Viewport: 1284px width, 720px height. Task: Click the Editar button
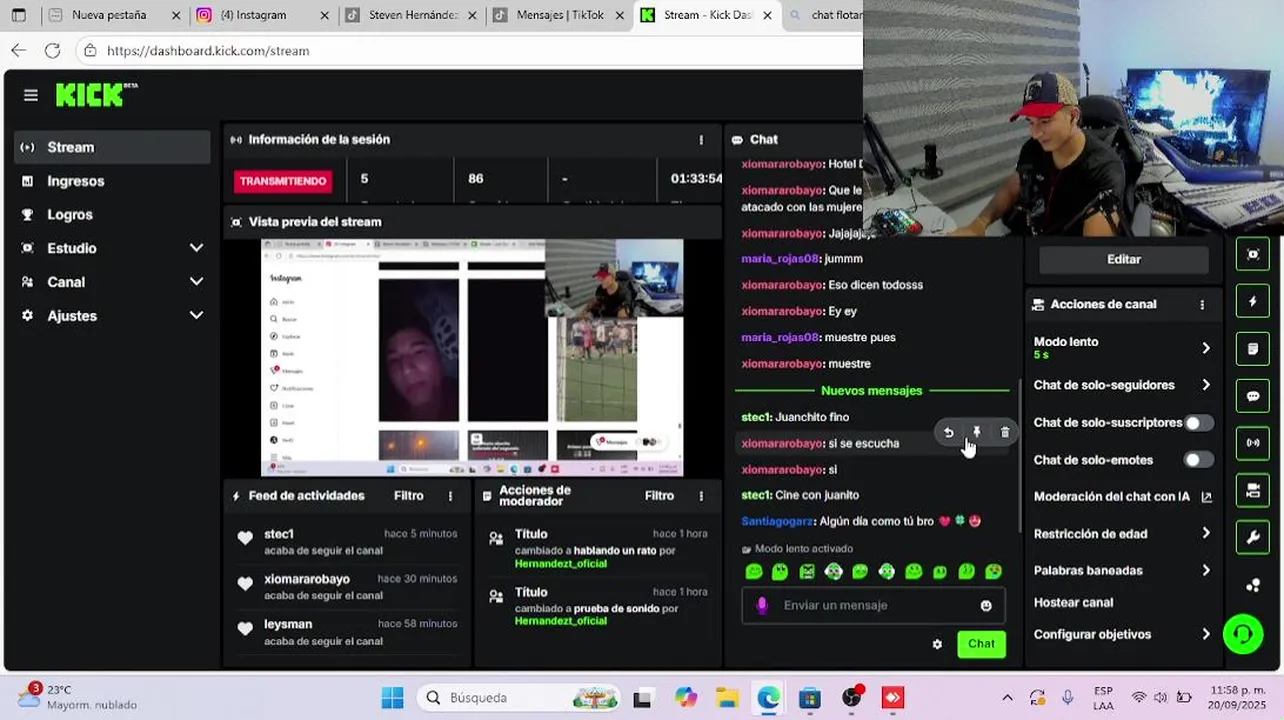[1124, 259]
